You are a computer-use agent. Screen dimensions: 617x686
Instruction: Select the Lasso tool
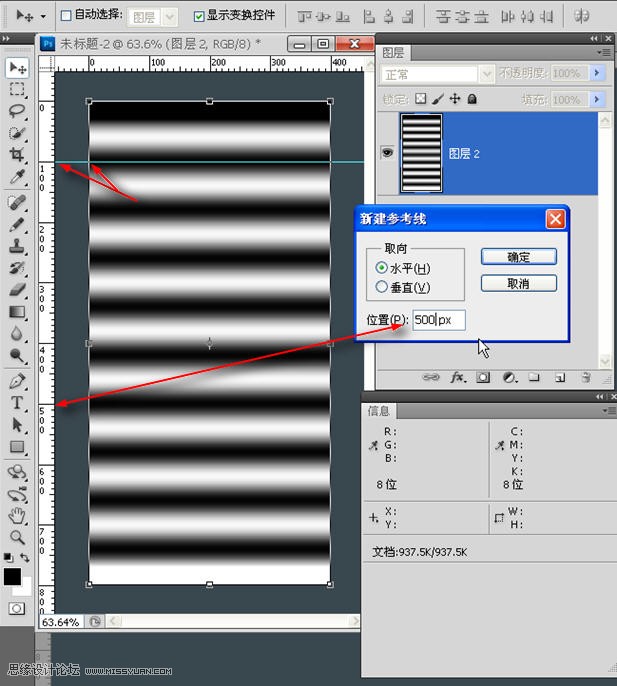pyautogui.click(x=18, y=110)
